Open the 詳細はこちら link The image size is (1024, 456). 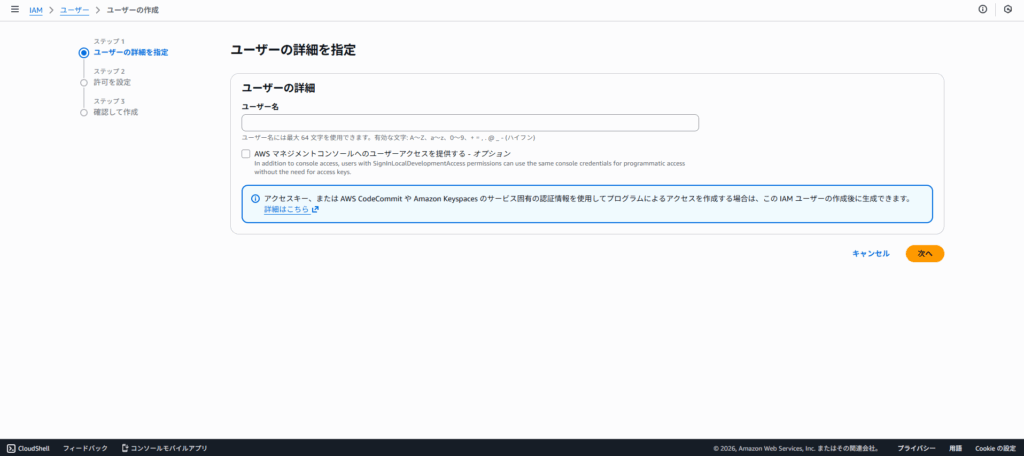coord(286,210)
